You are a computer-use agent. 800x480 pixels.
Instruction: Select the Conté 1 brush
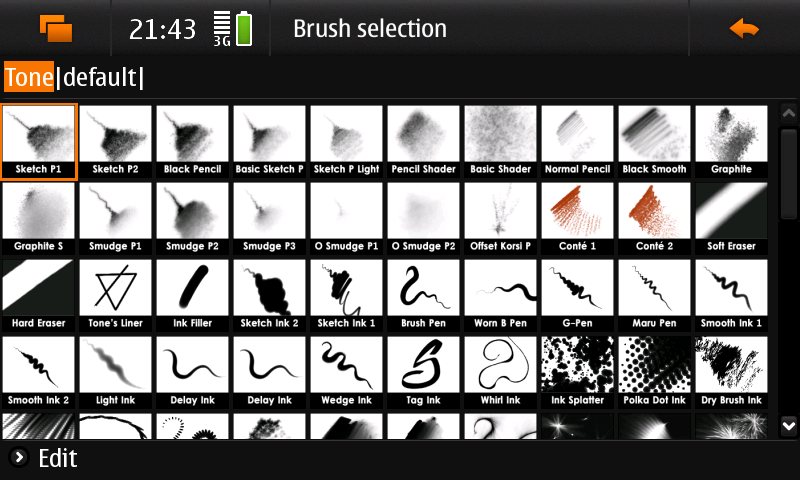point(577,218)
